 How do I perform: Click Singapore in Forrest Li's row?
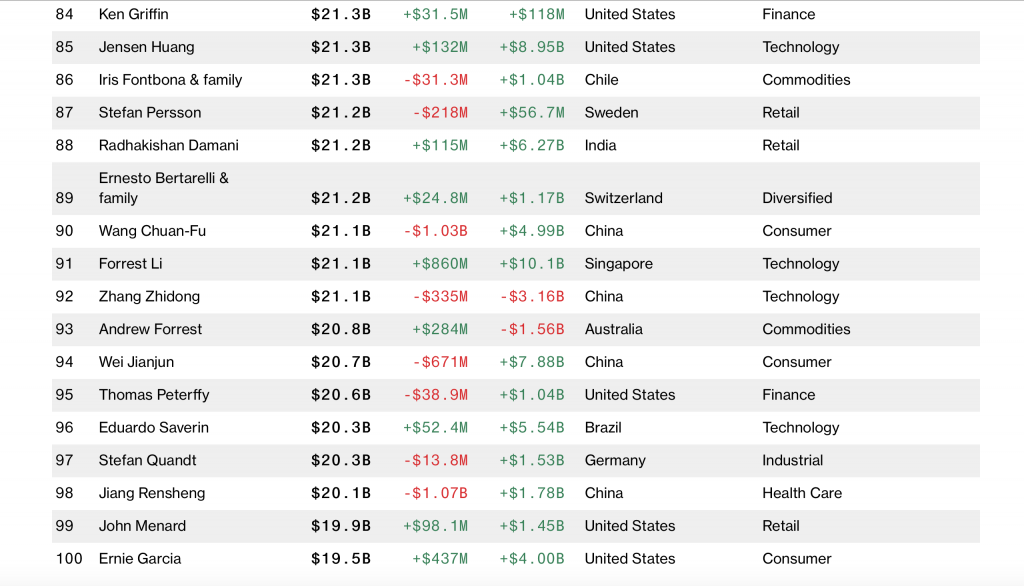pyautogui.click(x=618, y=264)
